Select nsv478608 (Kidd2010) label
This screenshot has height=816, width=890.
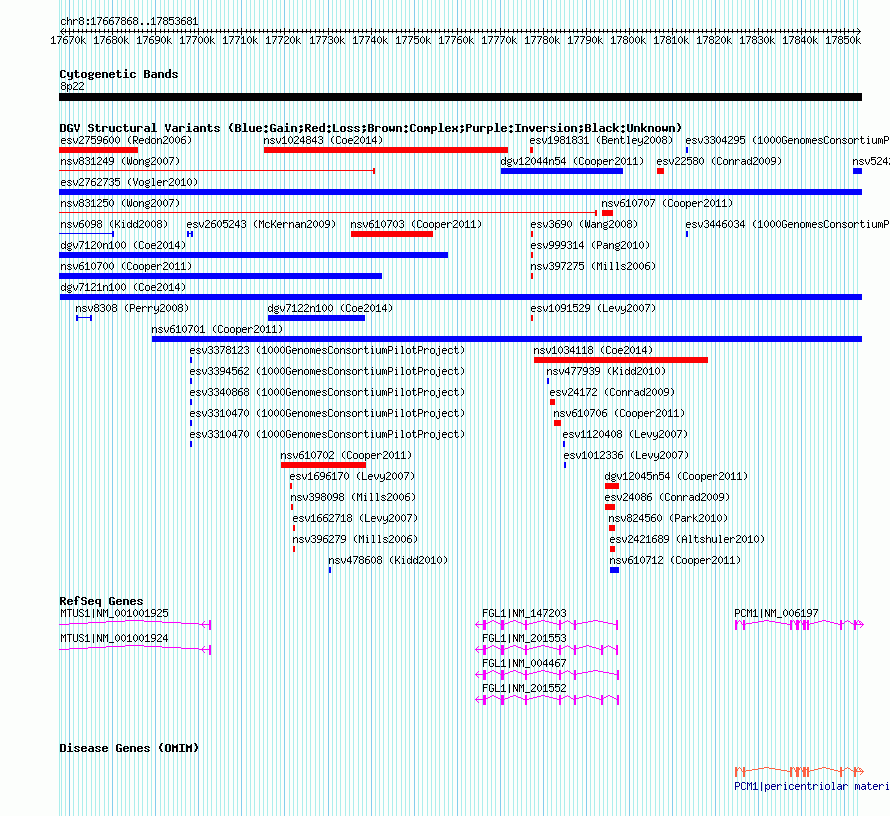[x=388, y=560]
